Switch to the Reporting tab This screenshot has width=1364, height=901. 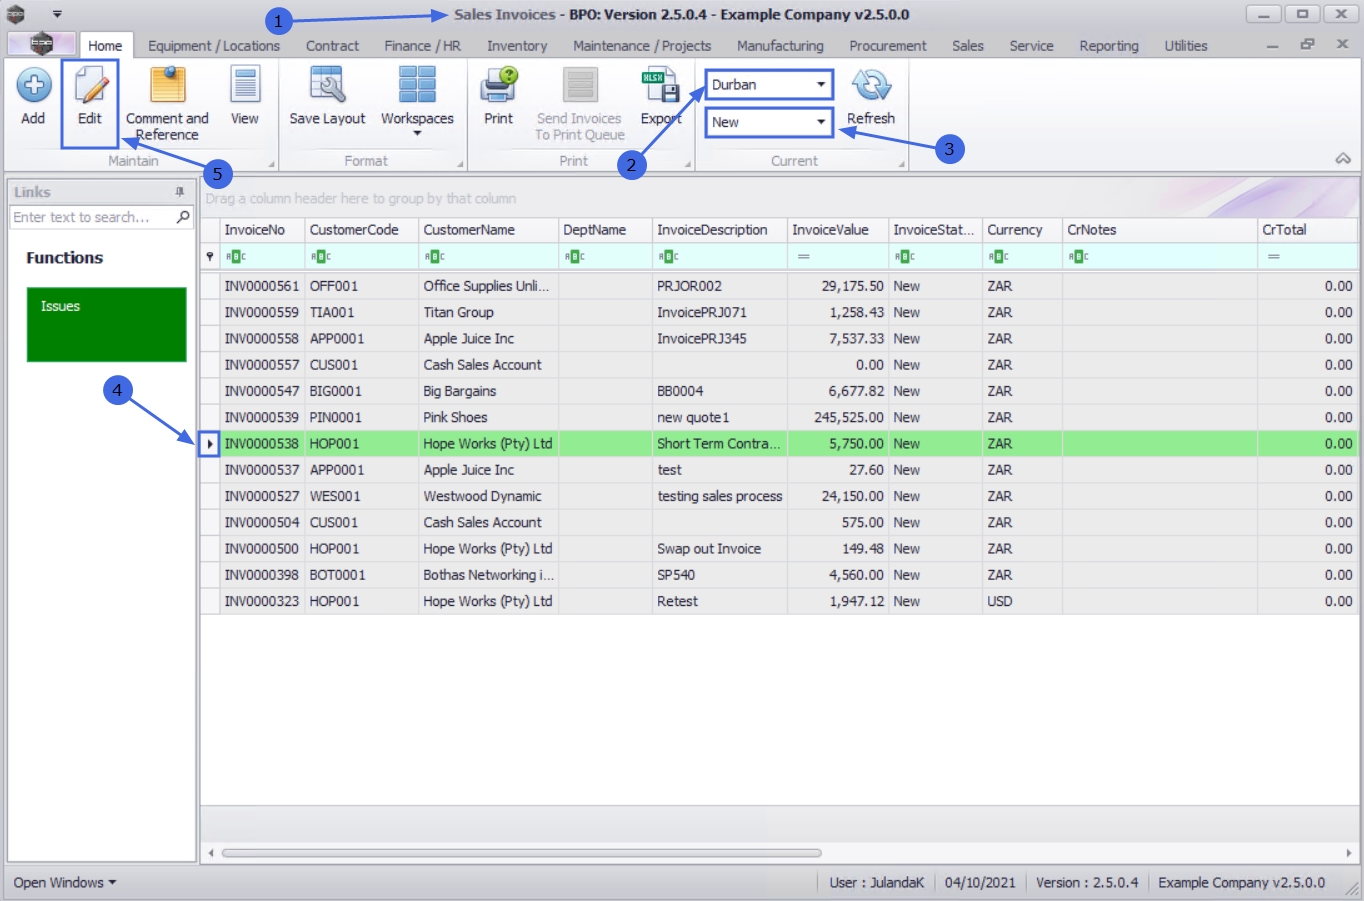[x=1109, y=46]
